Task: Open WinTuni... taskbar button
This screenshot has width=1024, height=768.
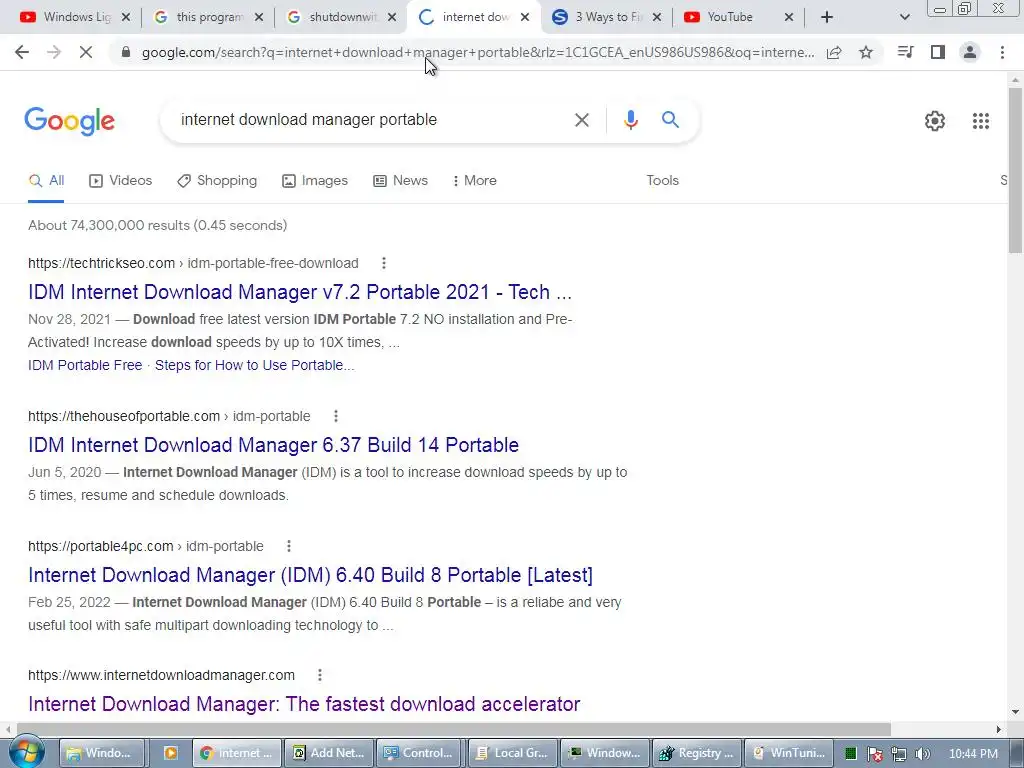Action: tap(789, 753)
